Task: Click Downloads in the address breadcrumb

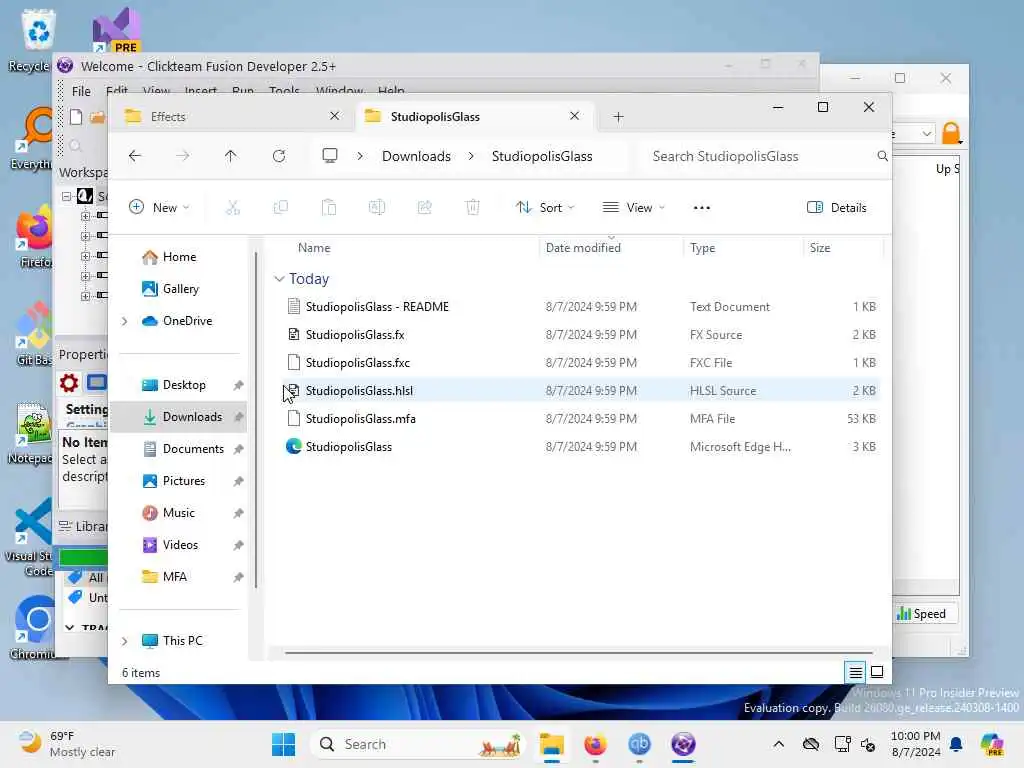Action: click(x=416, y=156)
